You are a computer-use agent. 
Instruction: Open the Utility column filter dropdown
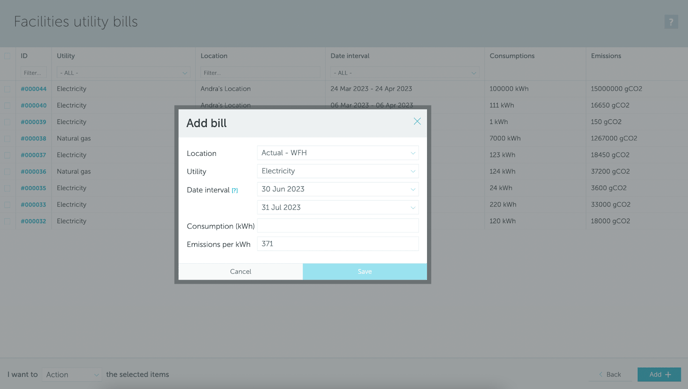(123, 73)
